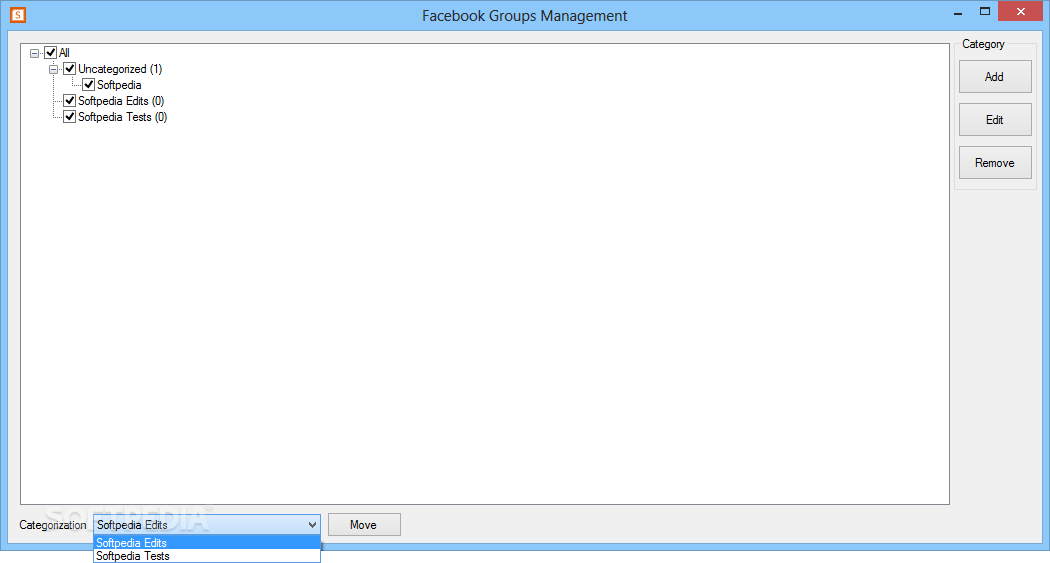Remove the selected category
The image size is (1050, 563).
tap(995, 163)
